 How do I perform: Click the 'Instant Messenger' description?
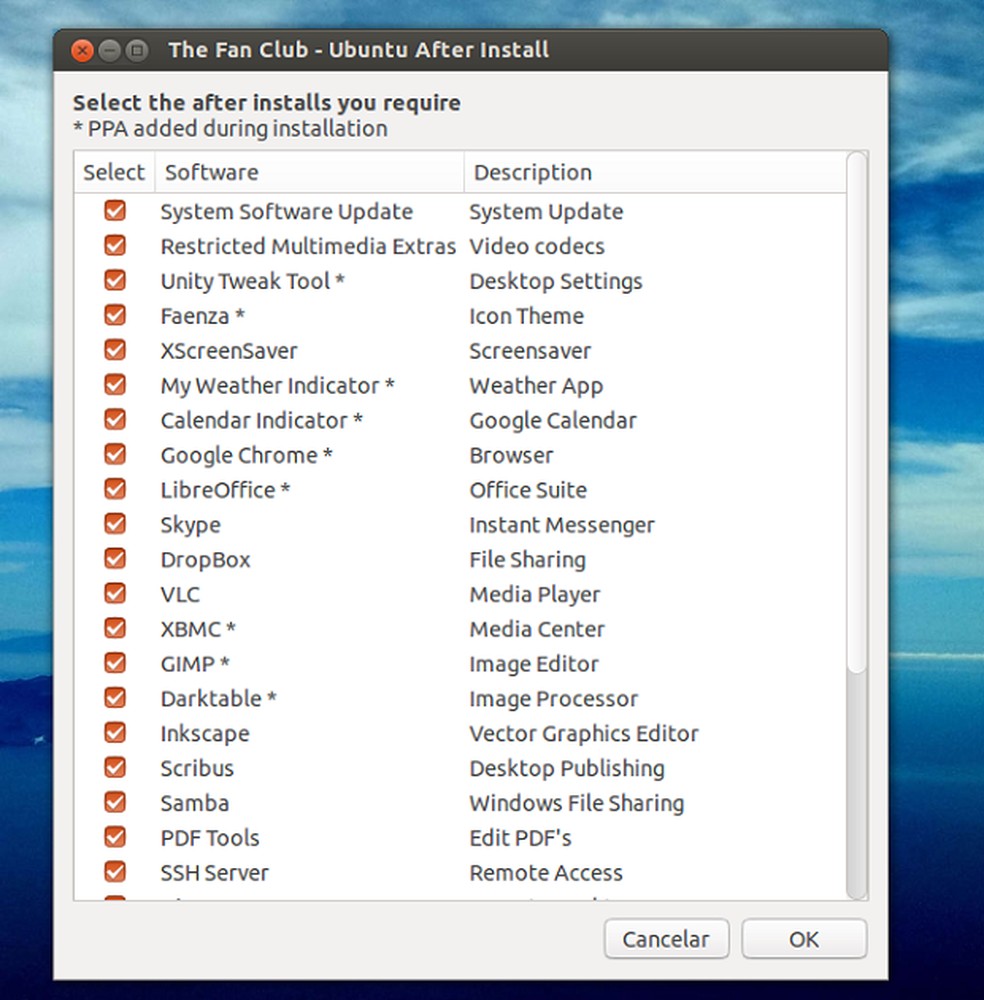click(562, 526)
